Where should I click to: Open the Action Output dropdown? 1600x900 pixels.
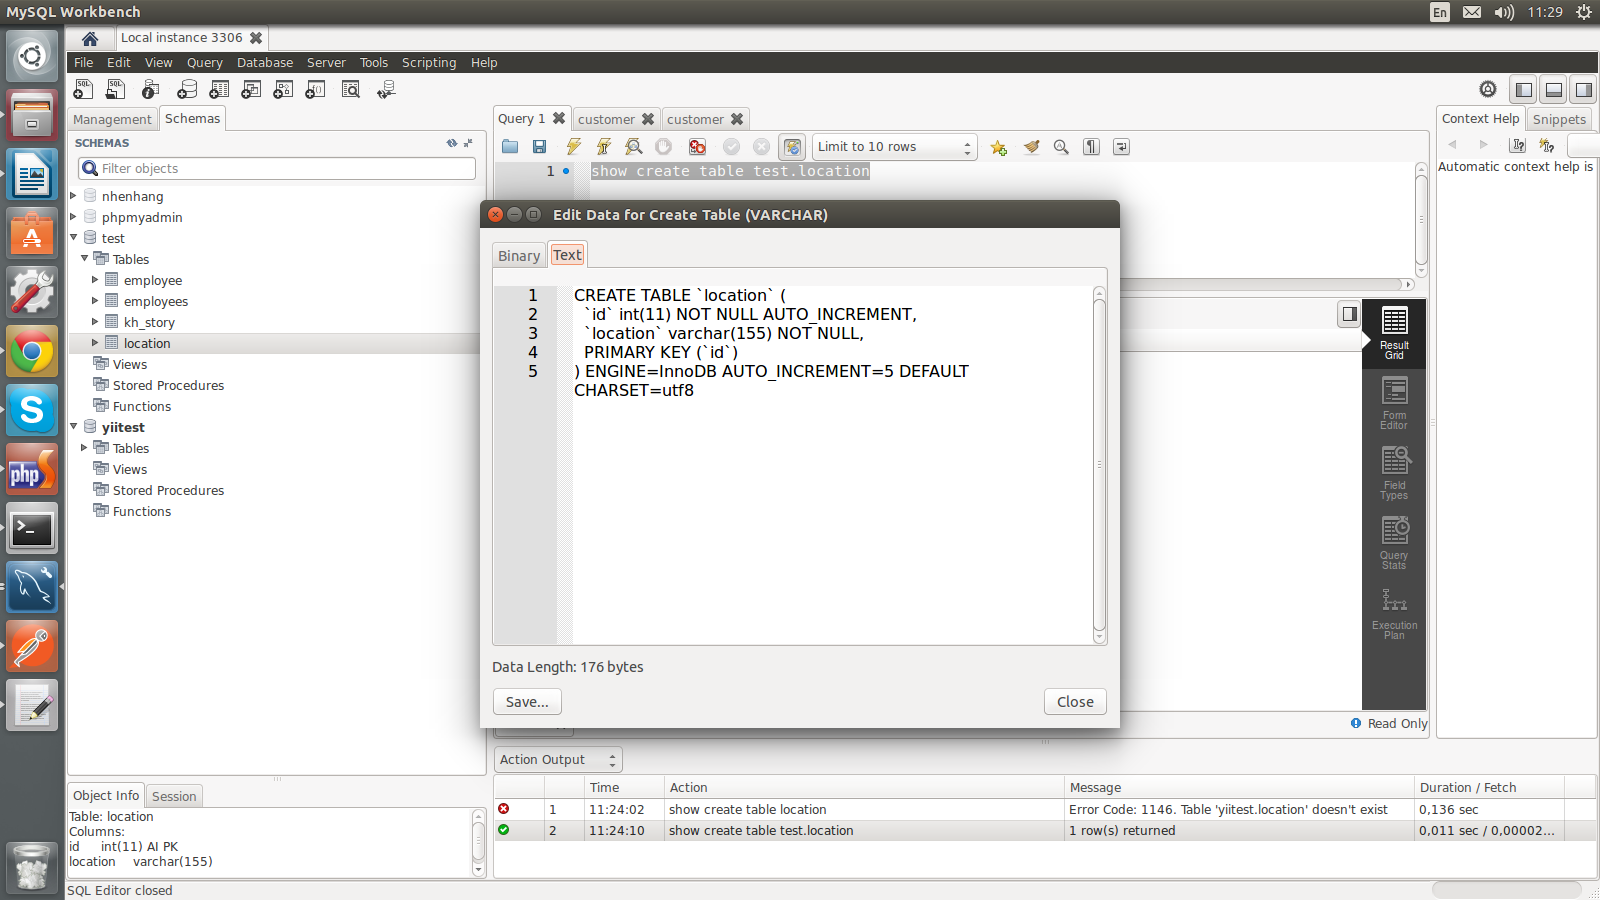coord(558,760)
